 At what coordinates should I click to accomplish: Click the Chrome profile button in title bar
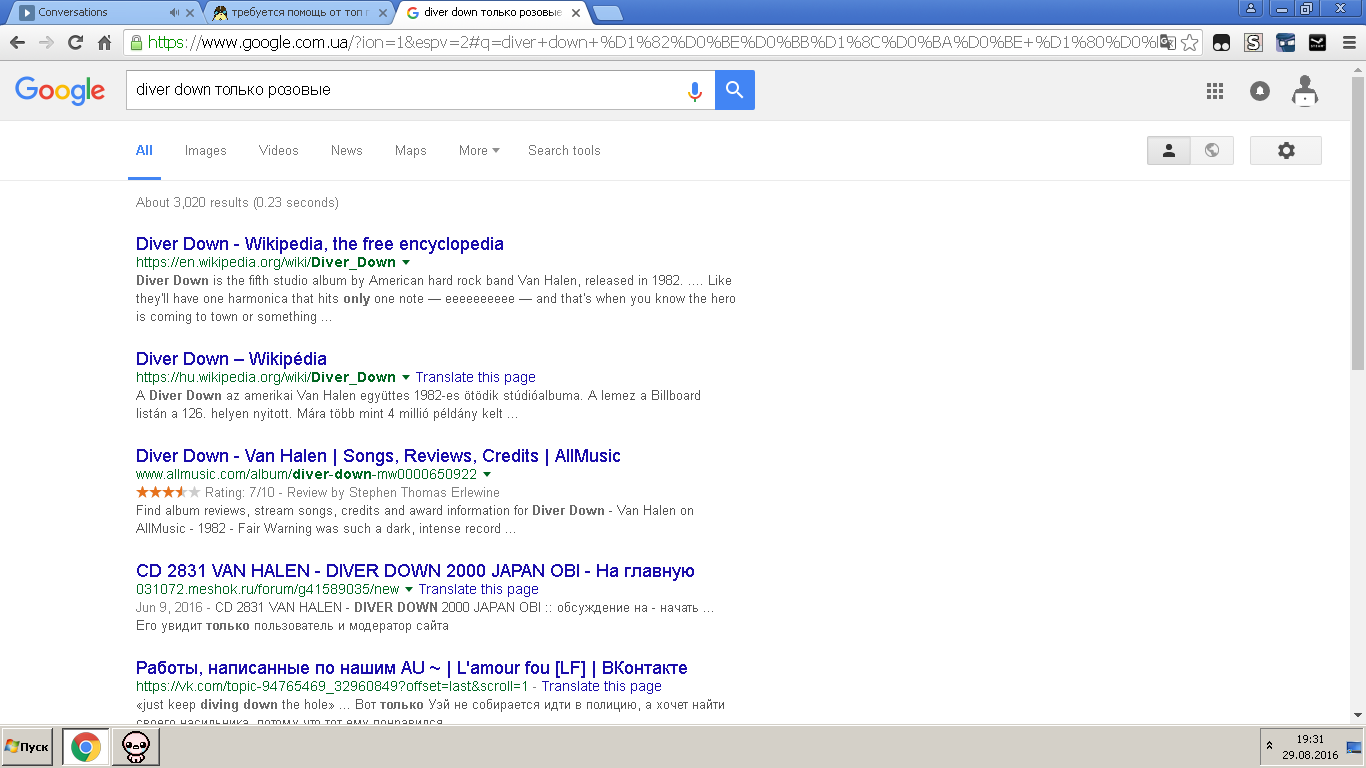1251,9
